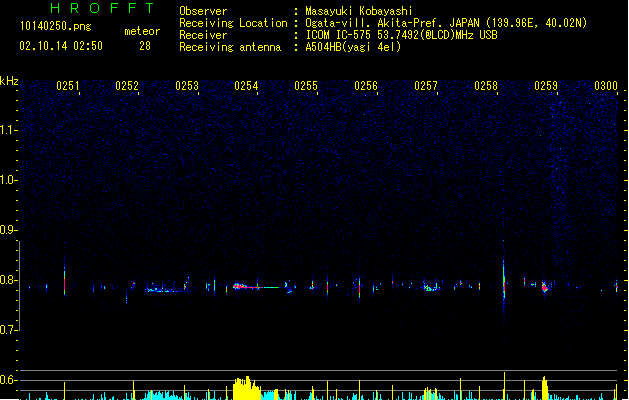Screen dimensions: 629x400
Task: Select the file name 10140250.png
Action: [x=56, y=26]
